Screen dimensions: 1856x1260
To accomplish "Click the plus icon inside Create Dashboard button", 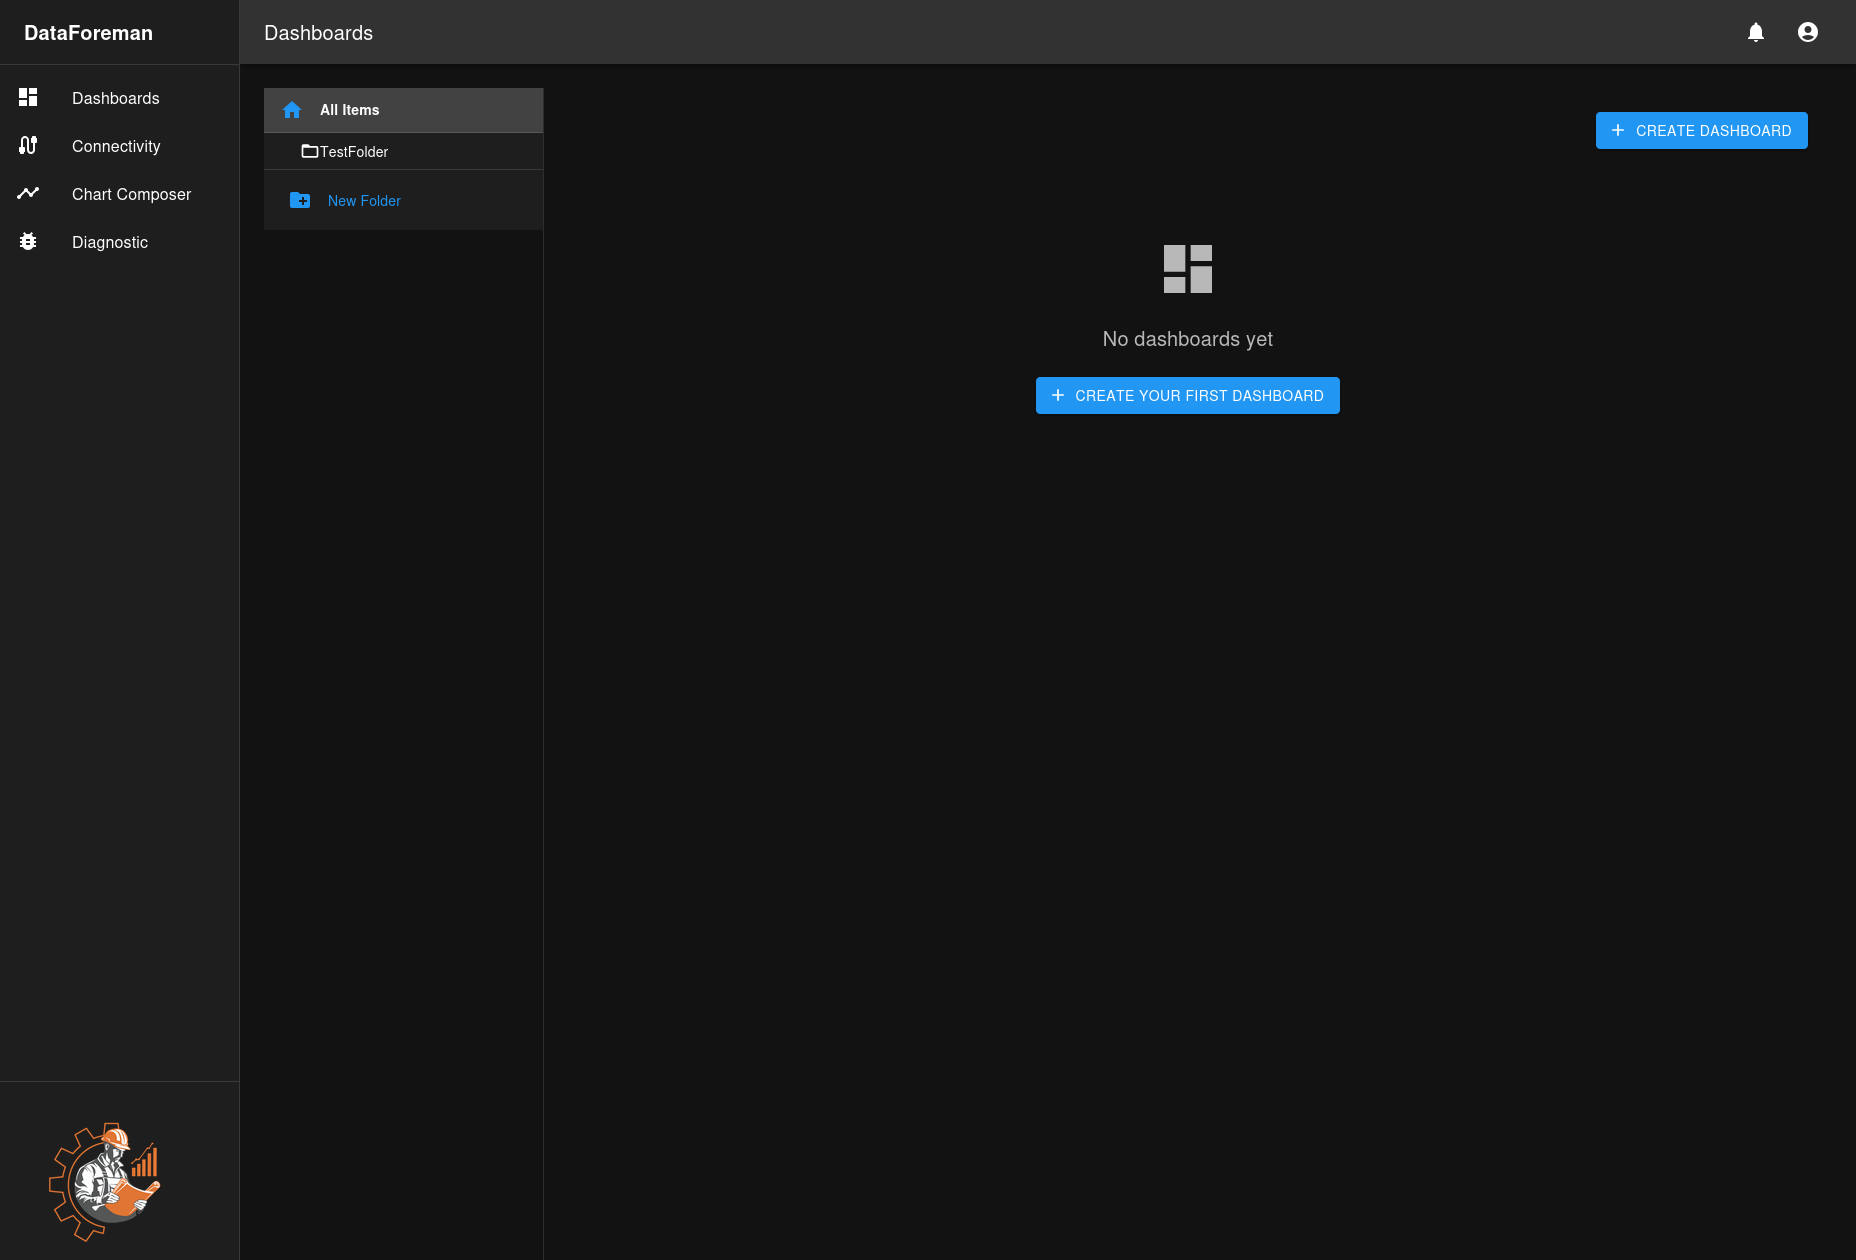I will click(x=1618, y=130).
